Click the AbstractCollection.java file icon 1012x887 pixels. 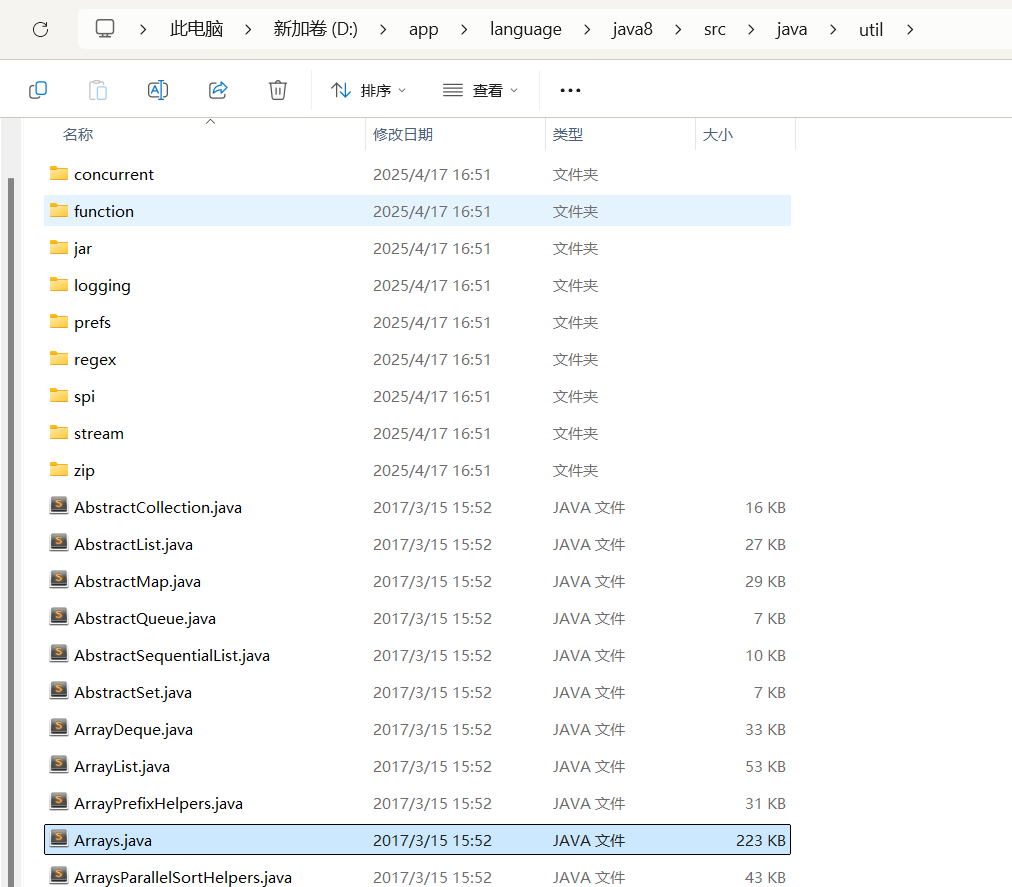click(59, 505)
